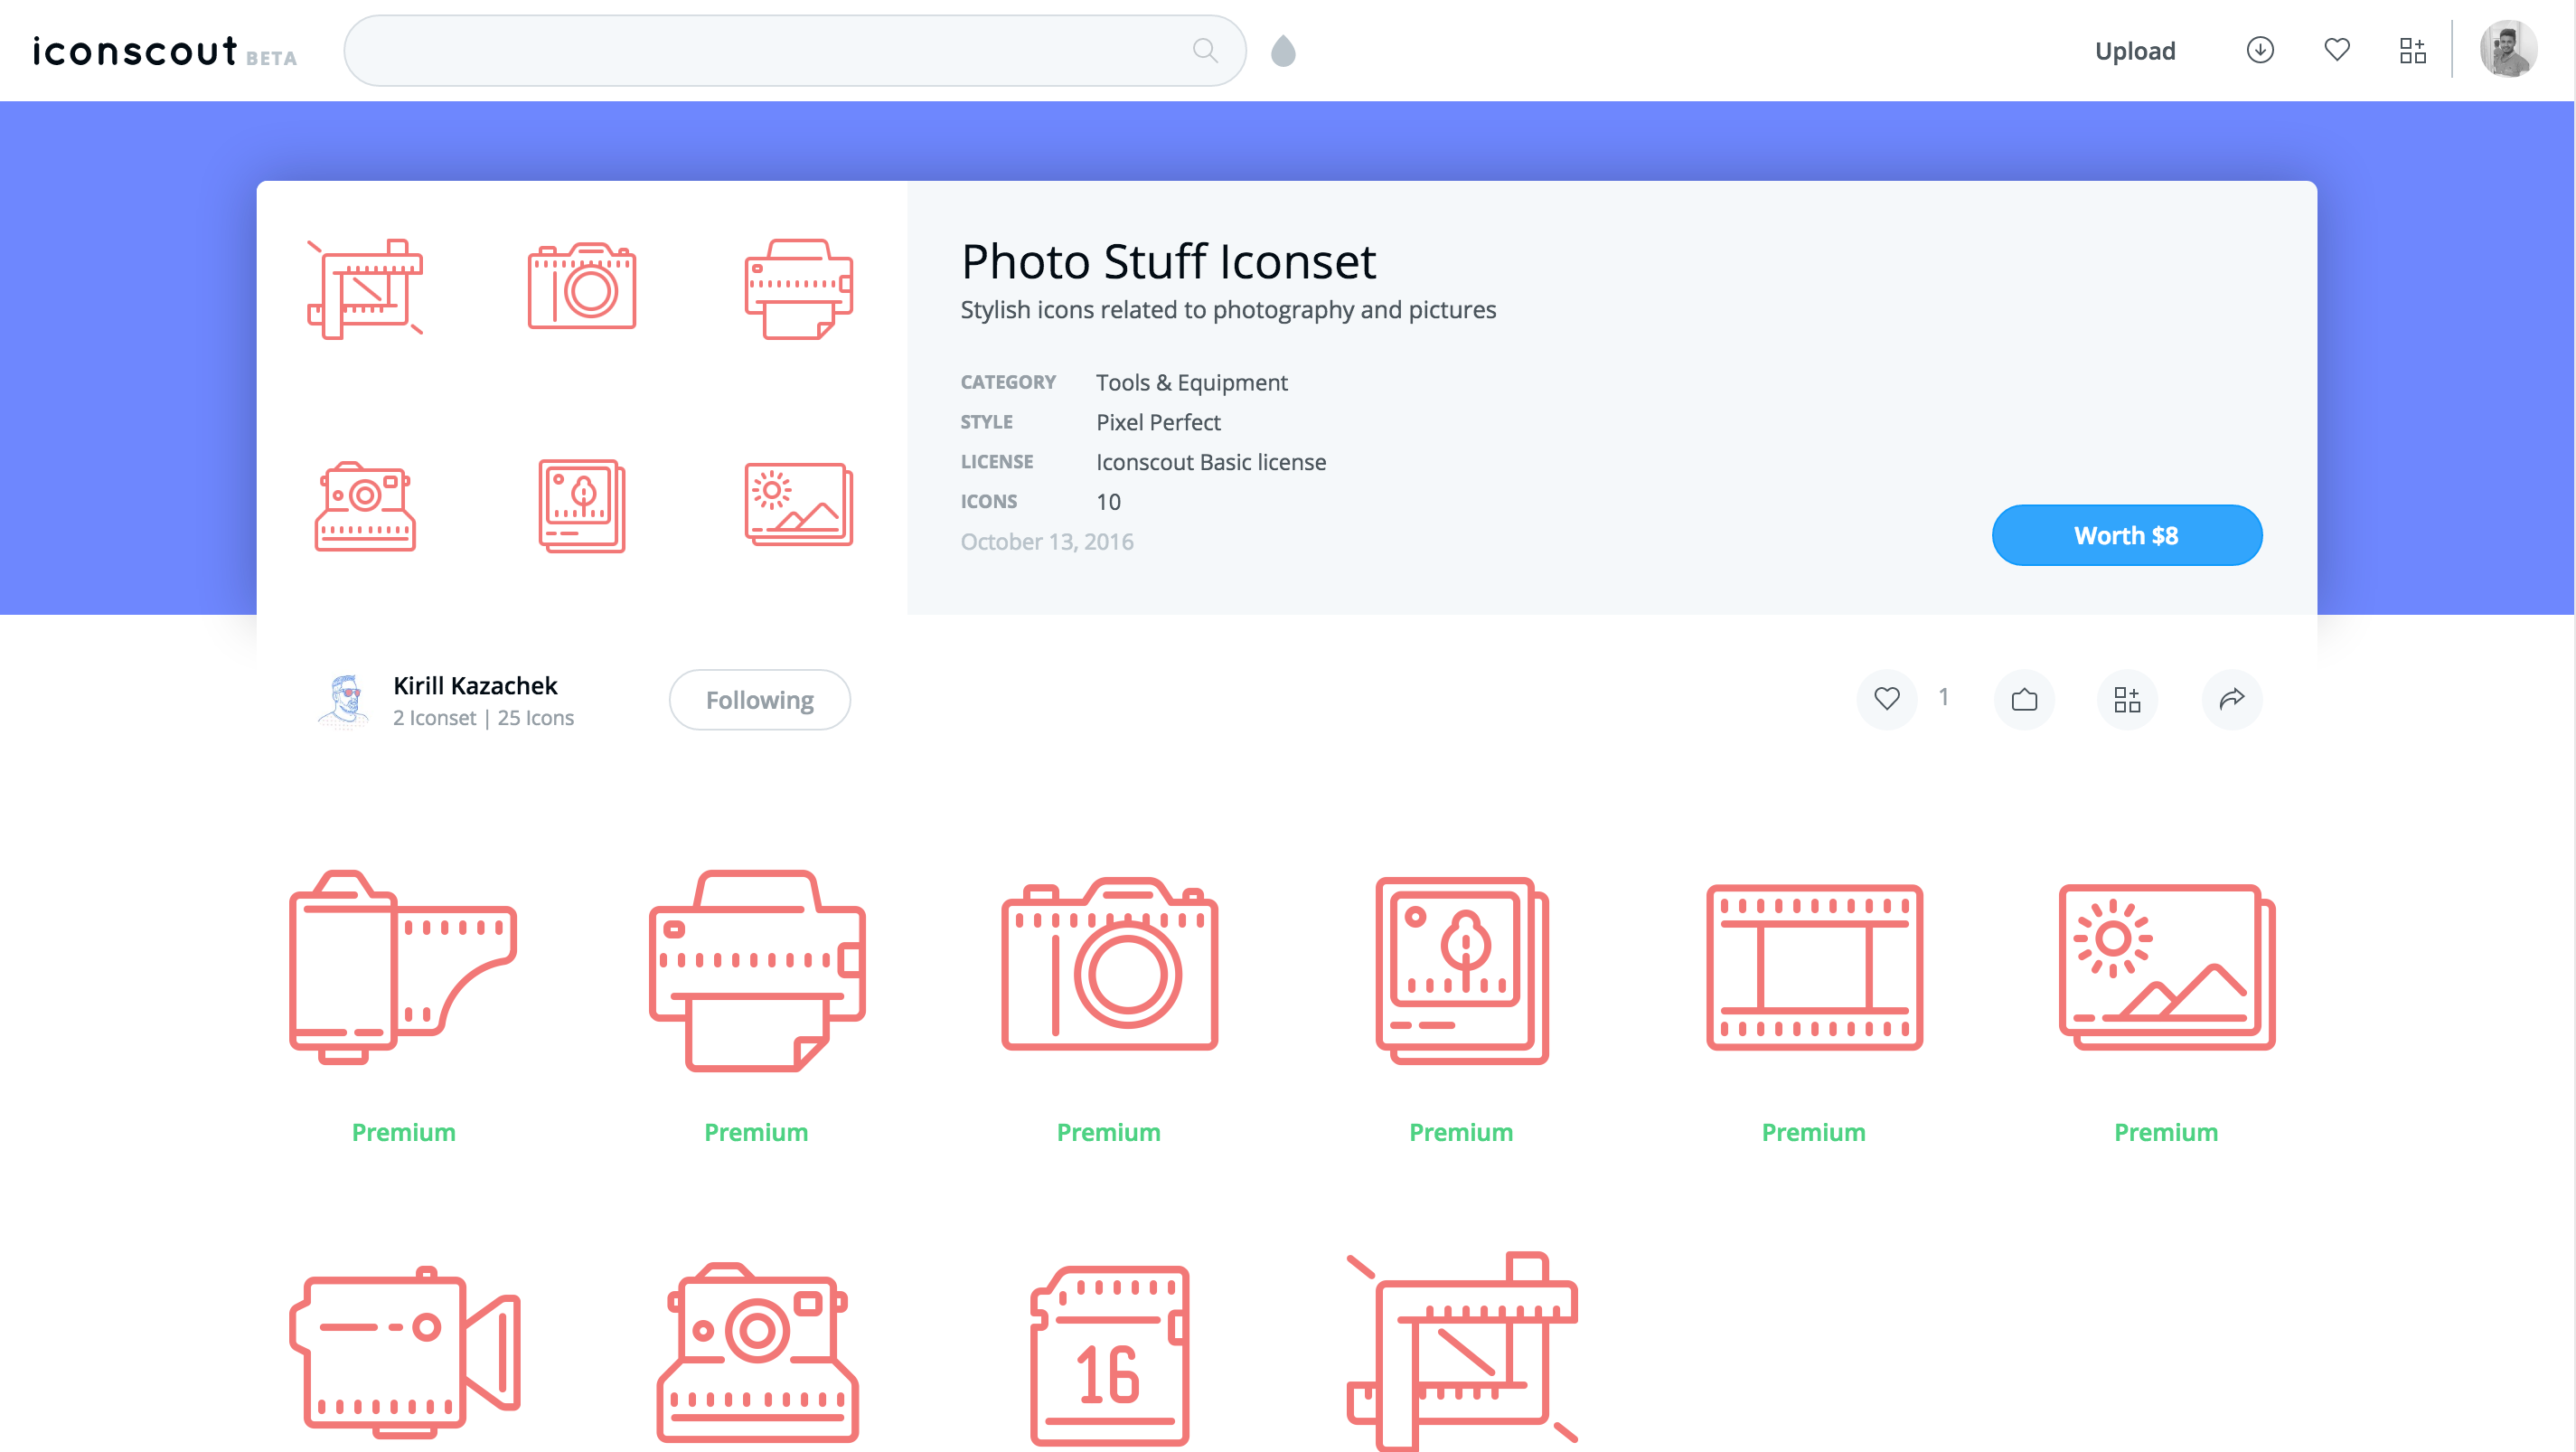Viewport: 2576px width, 1452px height.
Task: Add iconset to collection icon
Action: (2127, 699)
